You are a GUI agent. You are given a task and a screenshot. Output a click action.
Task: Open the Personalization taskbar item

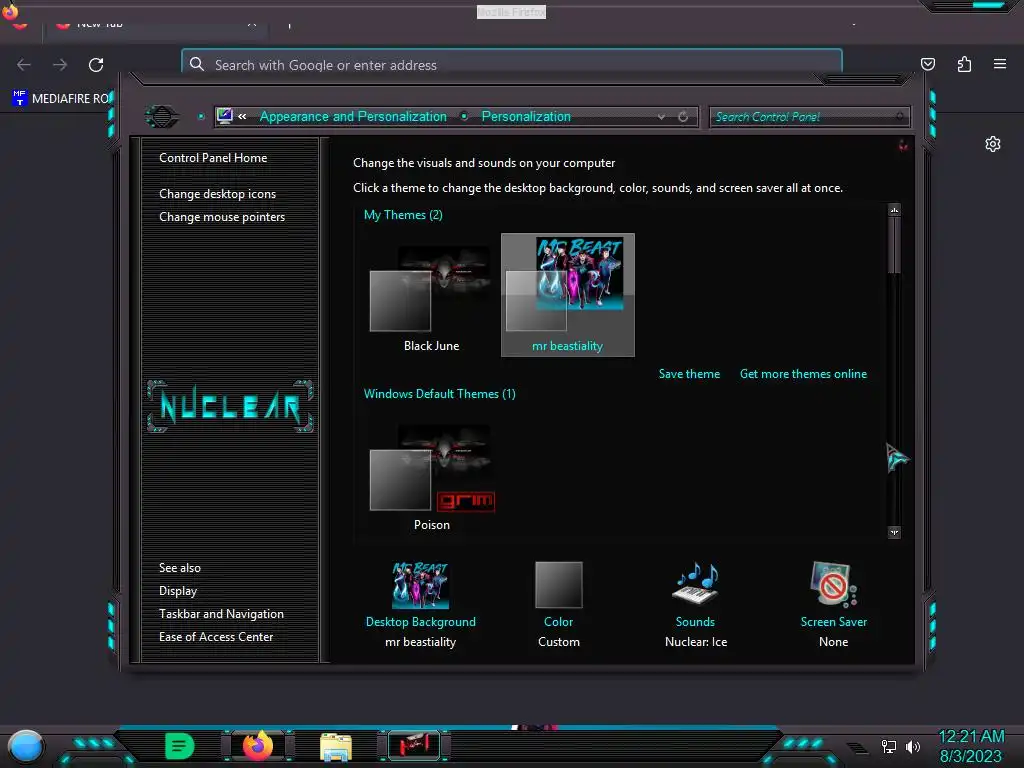(x=414, y=746)
